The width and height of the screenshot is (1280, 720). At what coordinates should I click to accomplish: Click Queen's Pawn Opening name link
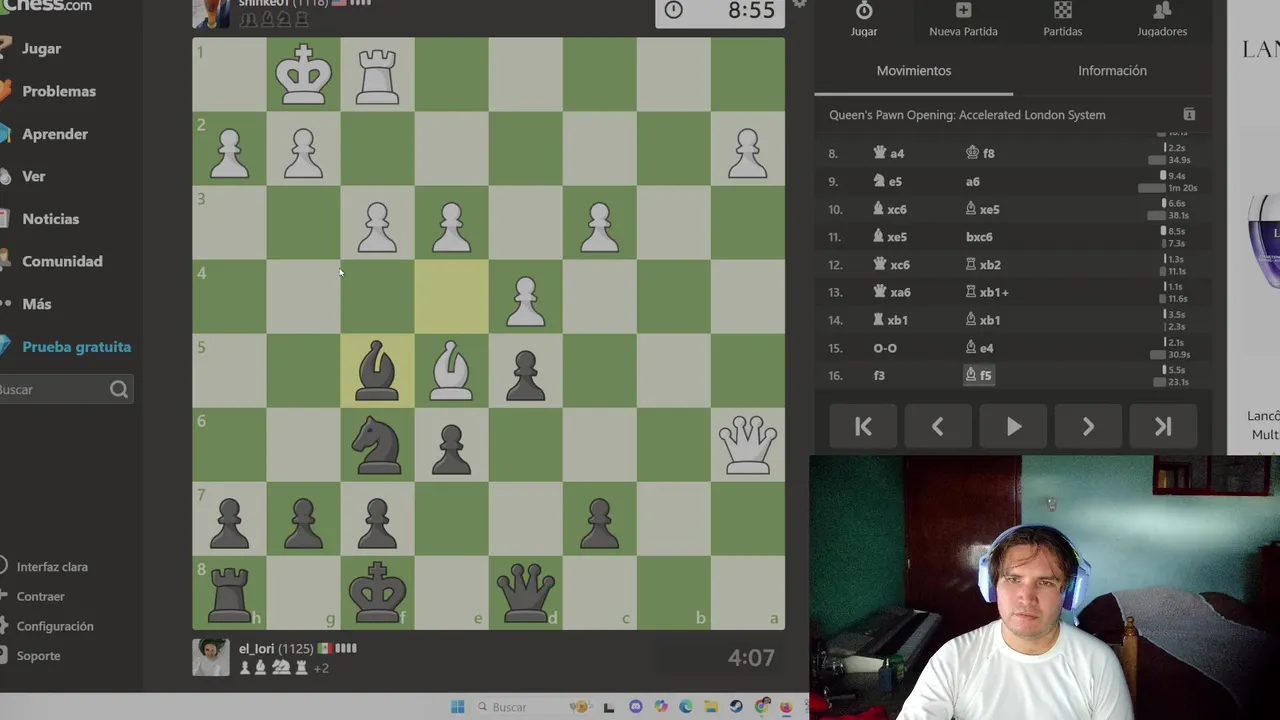967,115
